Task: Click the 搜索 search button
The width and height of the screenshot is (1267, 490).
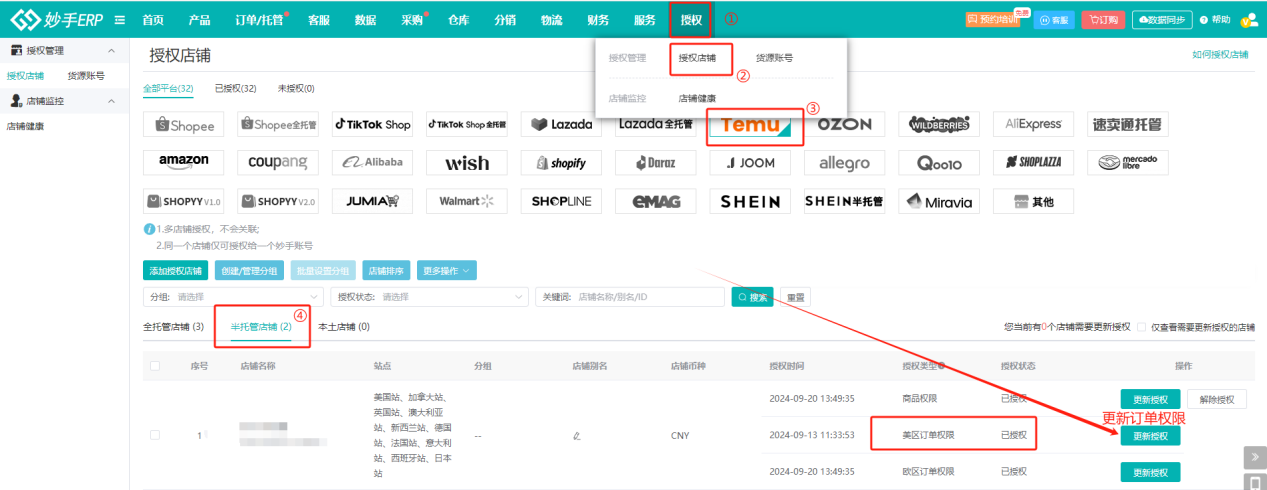Action: (753, 297)
